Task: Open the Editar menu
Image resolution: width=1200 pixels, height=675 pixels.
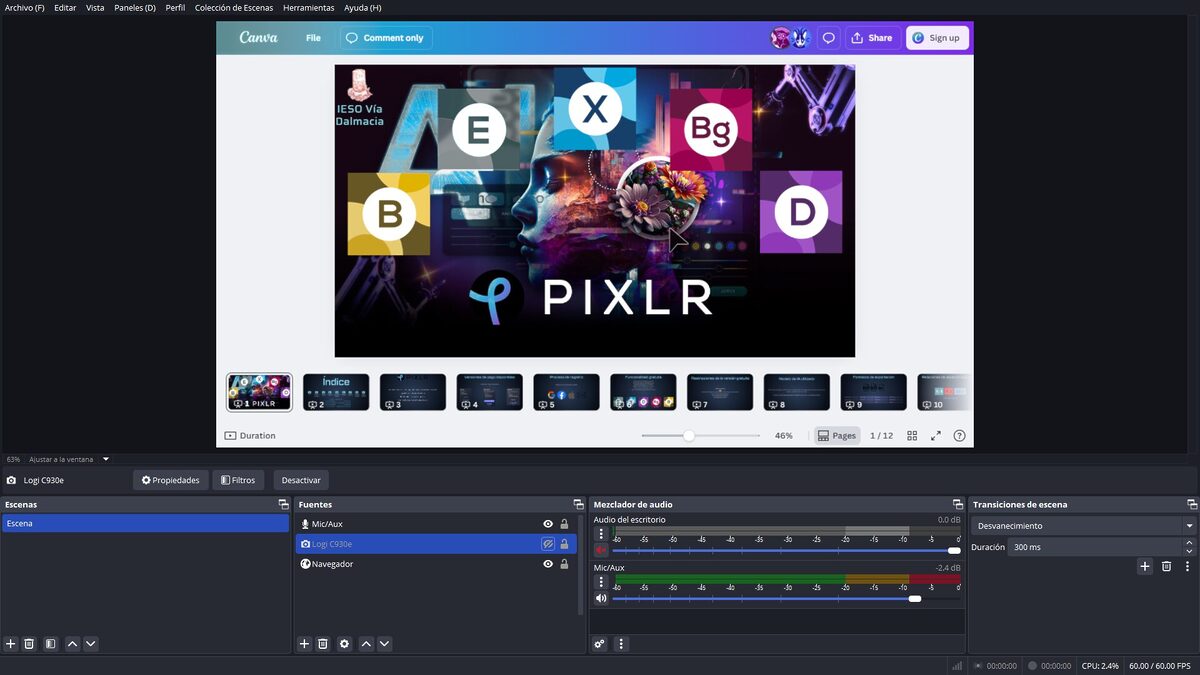Action: click(x=65, y=8)
